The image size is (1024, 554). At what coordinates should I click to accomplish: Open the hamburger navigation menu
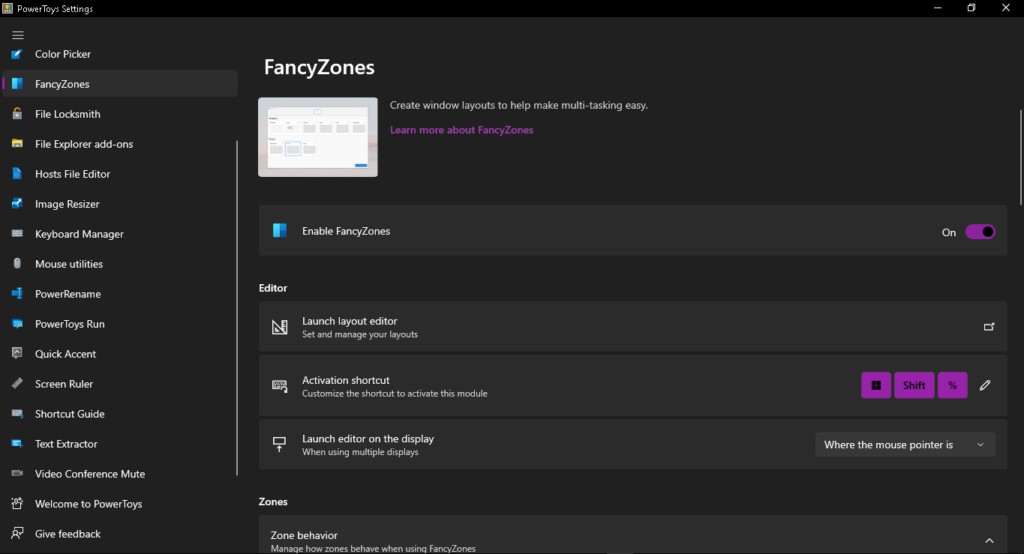18,35
